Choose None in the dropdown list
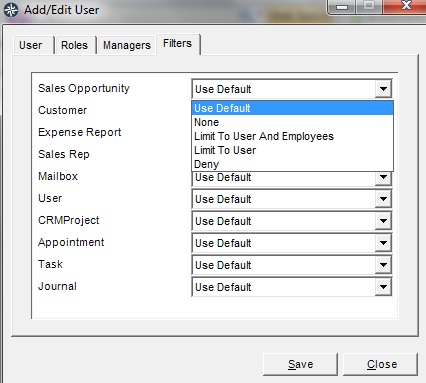 coord(292,122)
